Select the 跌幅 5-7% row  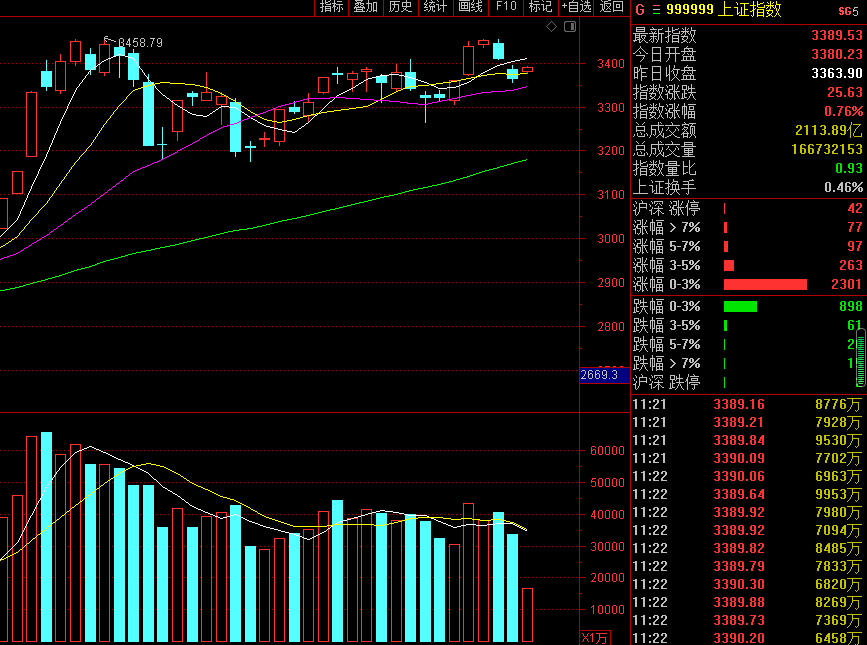[x=748, y=344]
